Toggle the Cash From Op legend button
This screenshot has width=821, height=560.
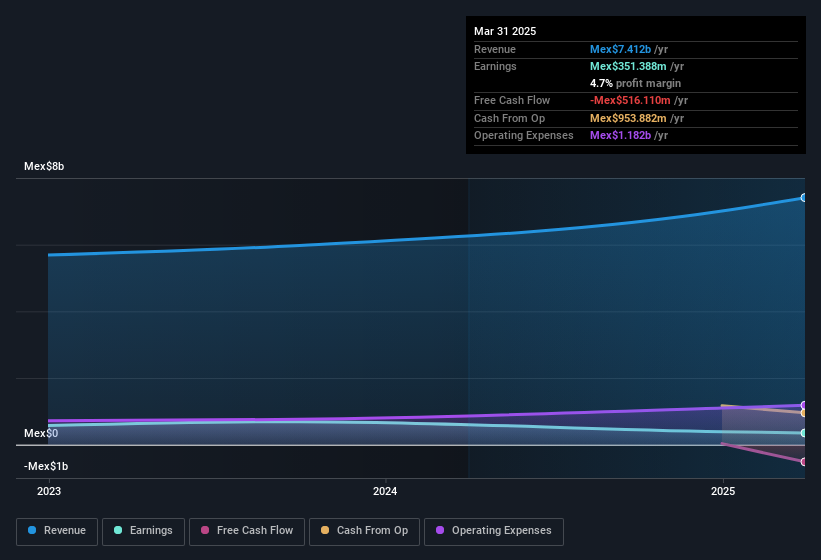(x=364, y=531)
